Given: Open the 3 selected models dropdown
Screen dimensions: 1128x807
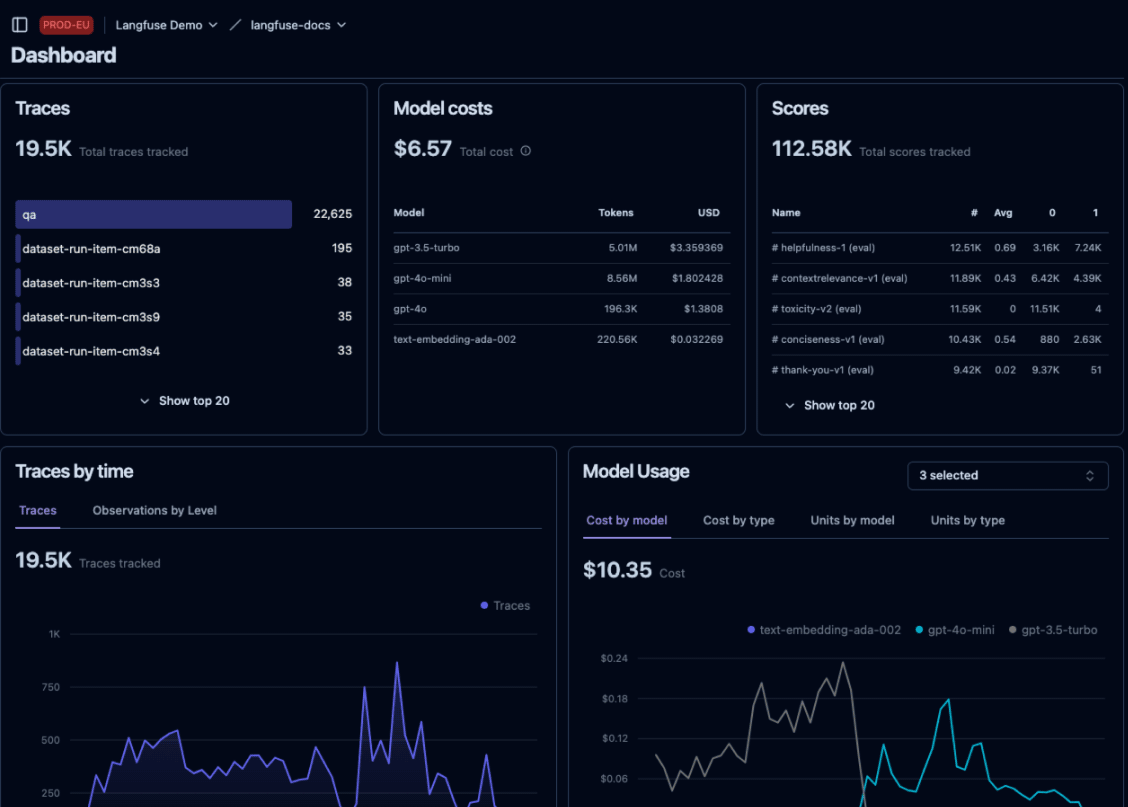Looking at the screenshot, I should [1007, 476].
